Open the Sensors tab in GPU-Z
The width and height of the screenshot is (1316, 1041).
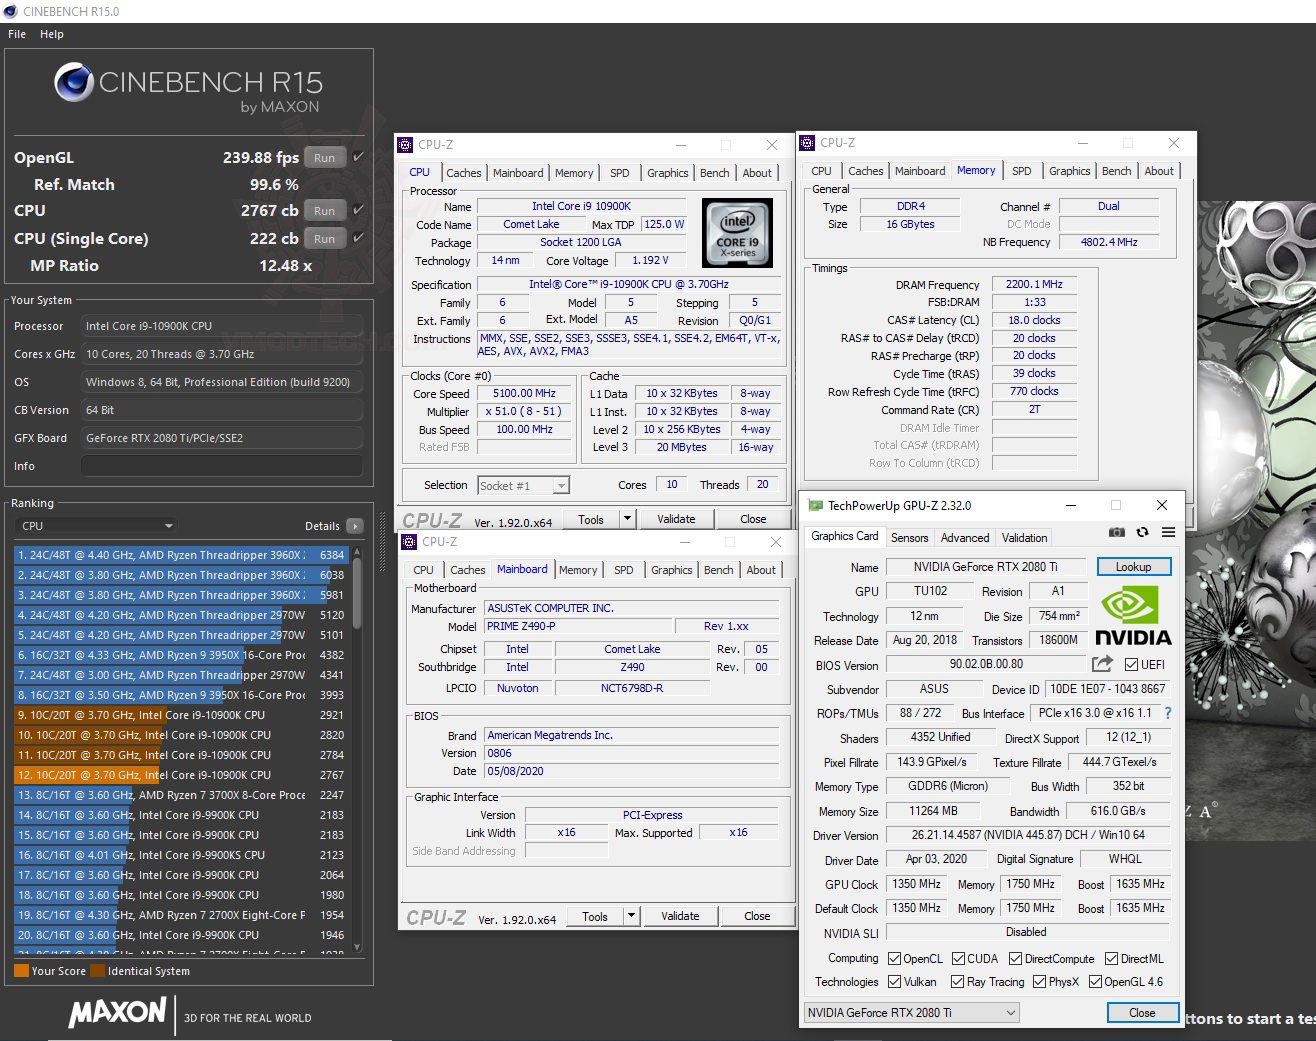point(909,537)
